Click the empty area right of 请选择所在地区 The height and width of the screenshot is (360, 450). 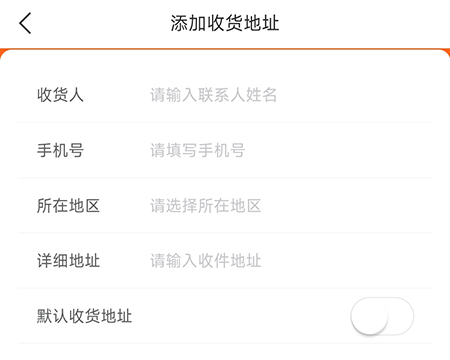tap(347, 205)
